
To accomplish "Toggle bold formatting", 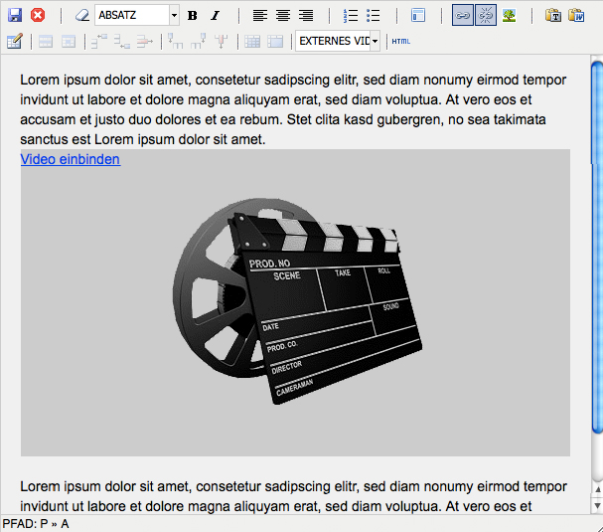I will (x=192, y=15).
